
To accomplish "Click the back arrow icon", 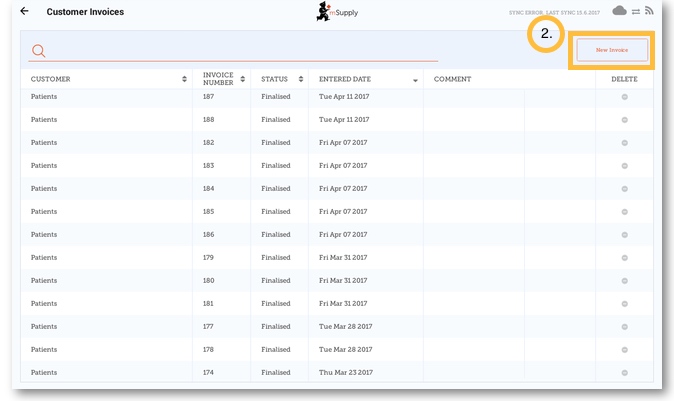I will (24, 12).
